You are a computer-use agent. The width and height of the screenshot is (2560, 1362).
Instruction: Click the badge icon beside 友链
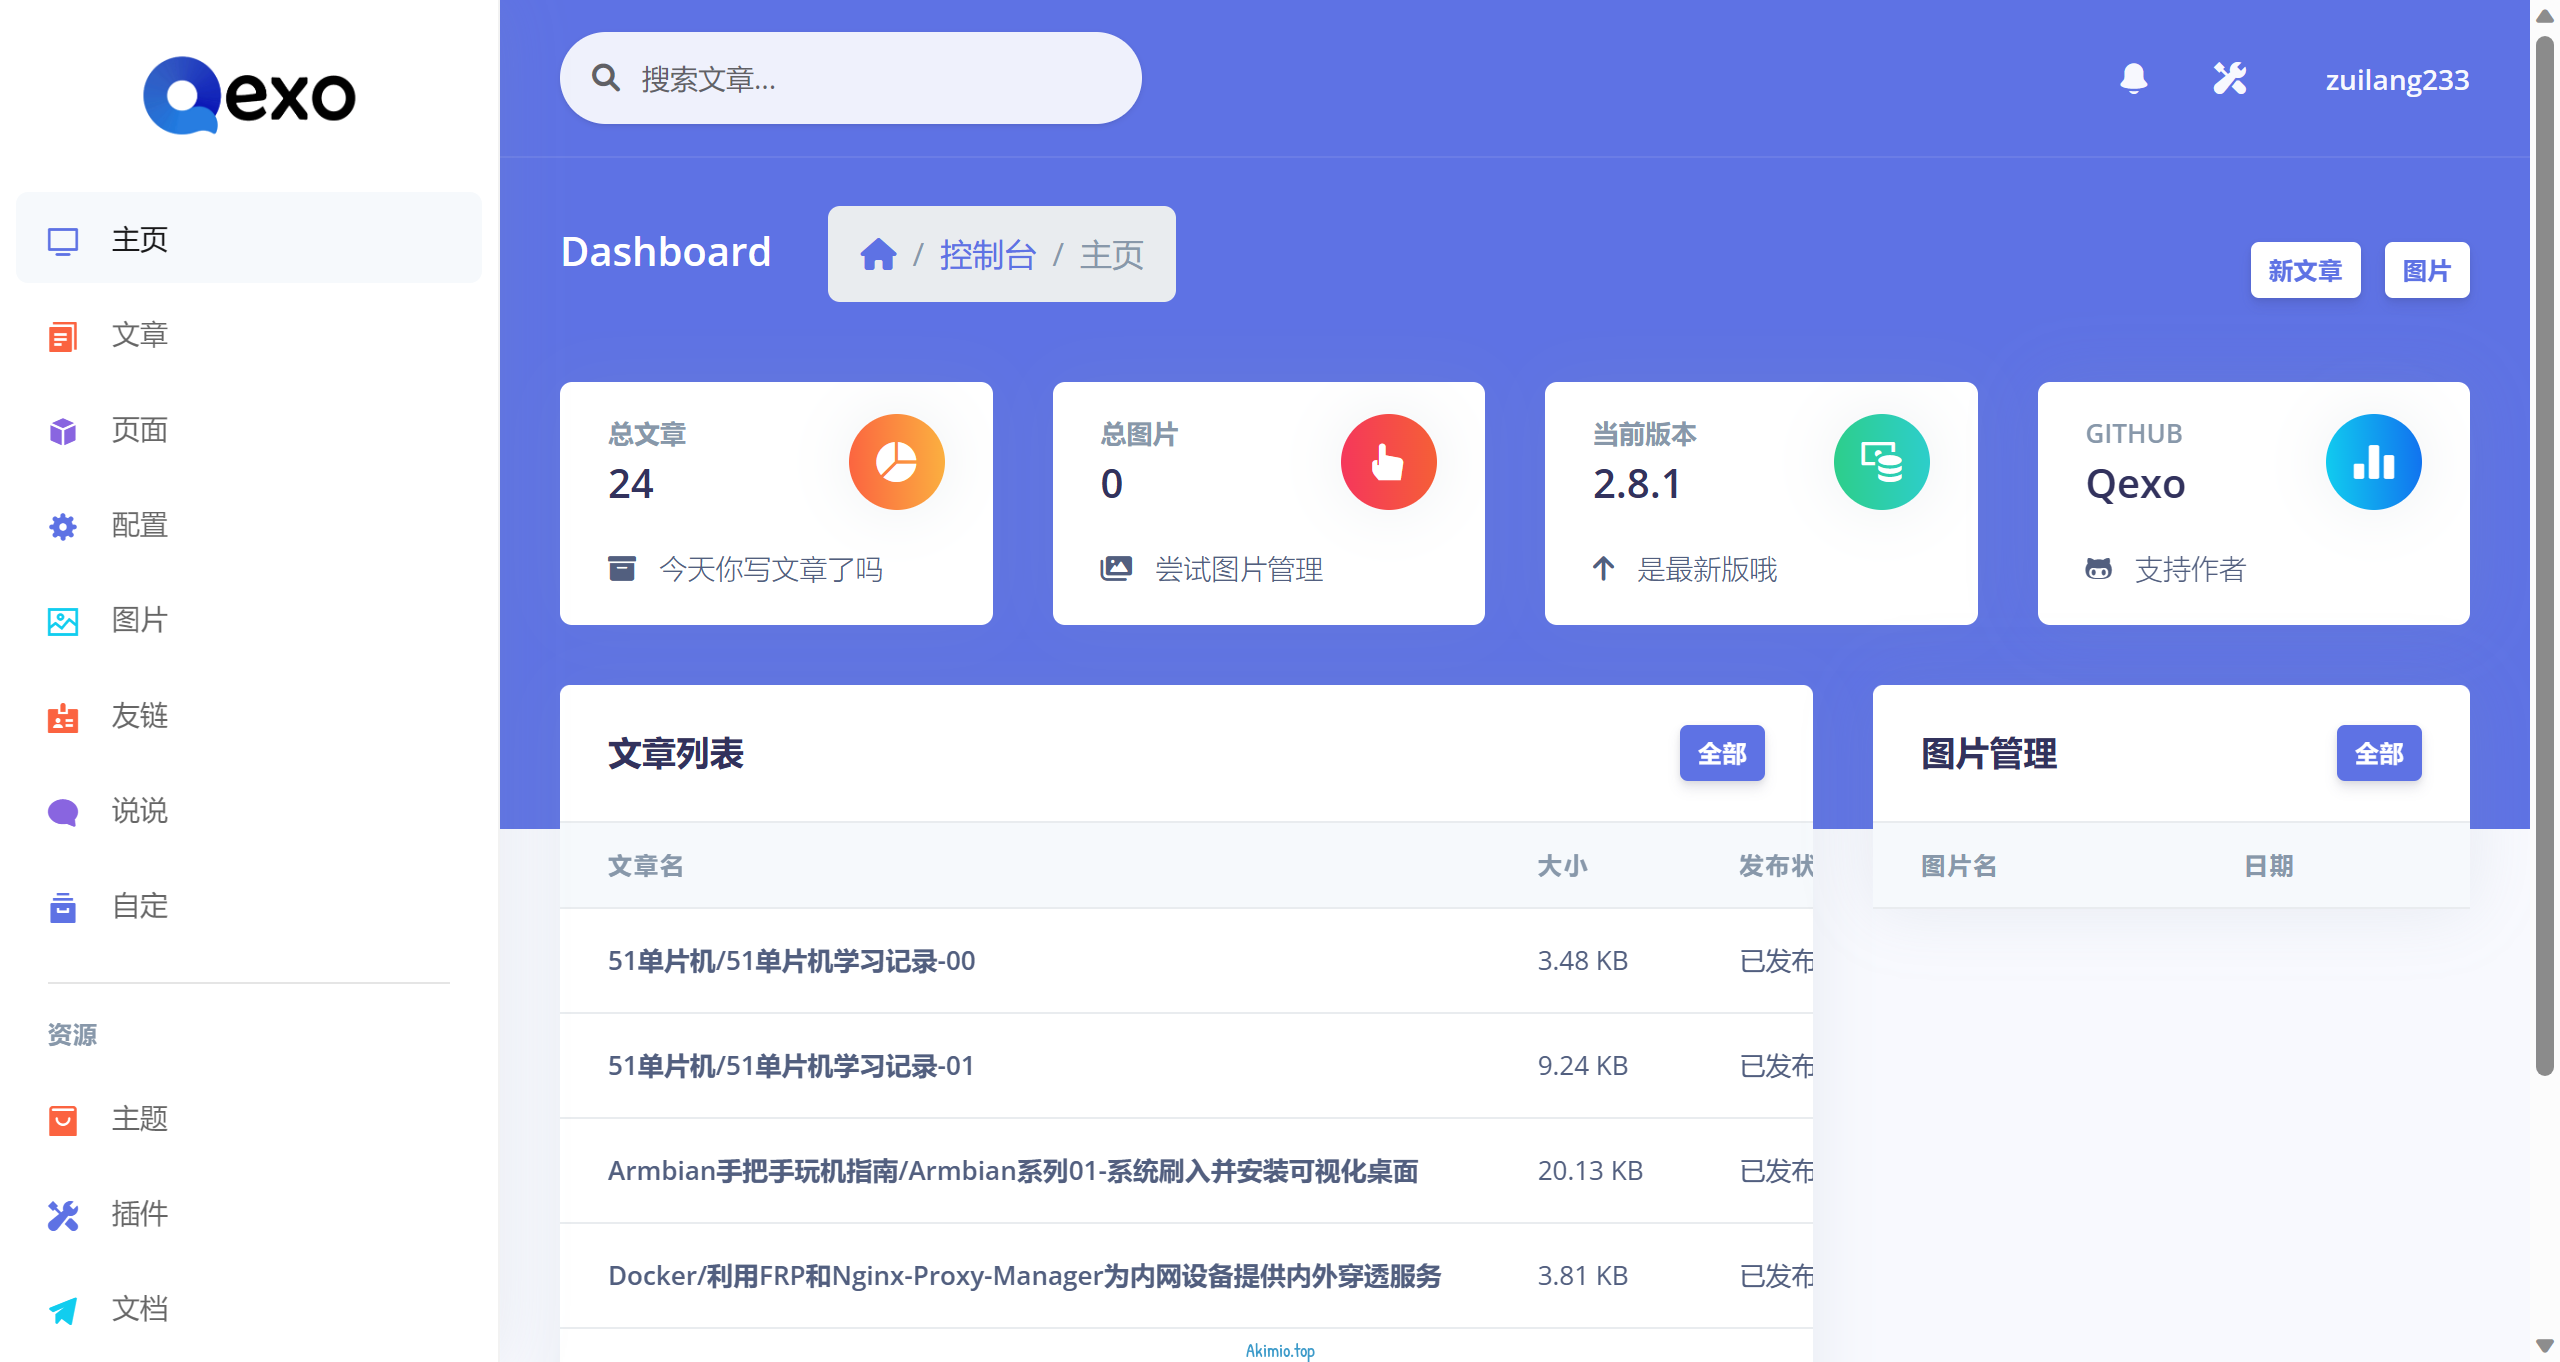coord(63,717)
